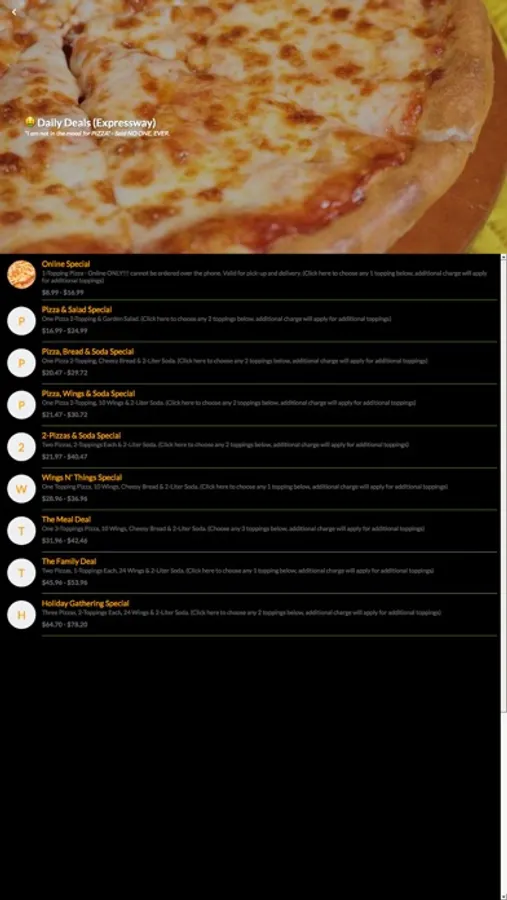Click The Family Deal T icon

click(x=22, y=572)
